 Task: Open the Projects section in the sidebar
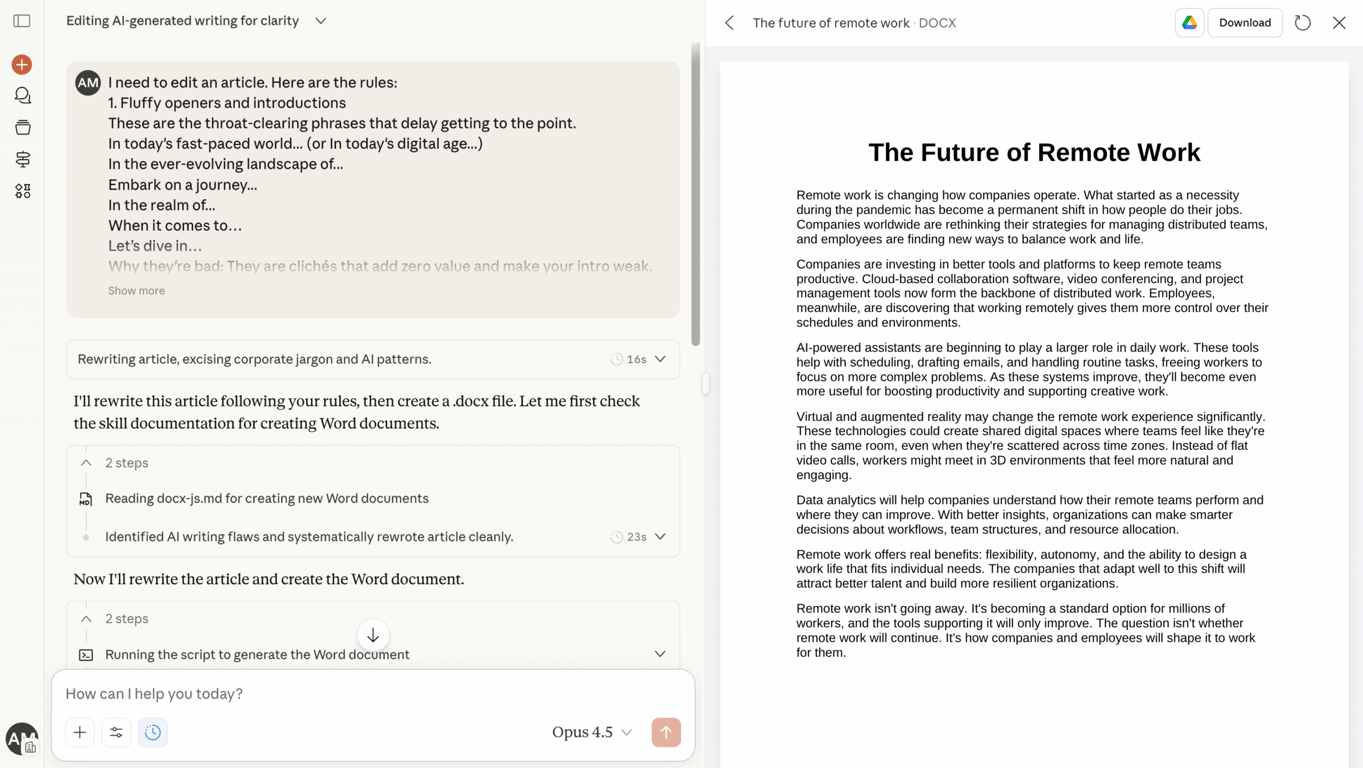click(x=21, y=127)
